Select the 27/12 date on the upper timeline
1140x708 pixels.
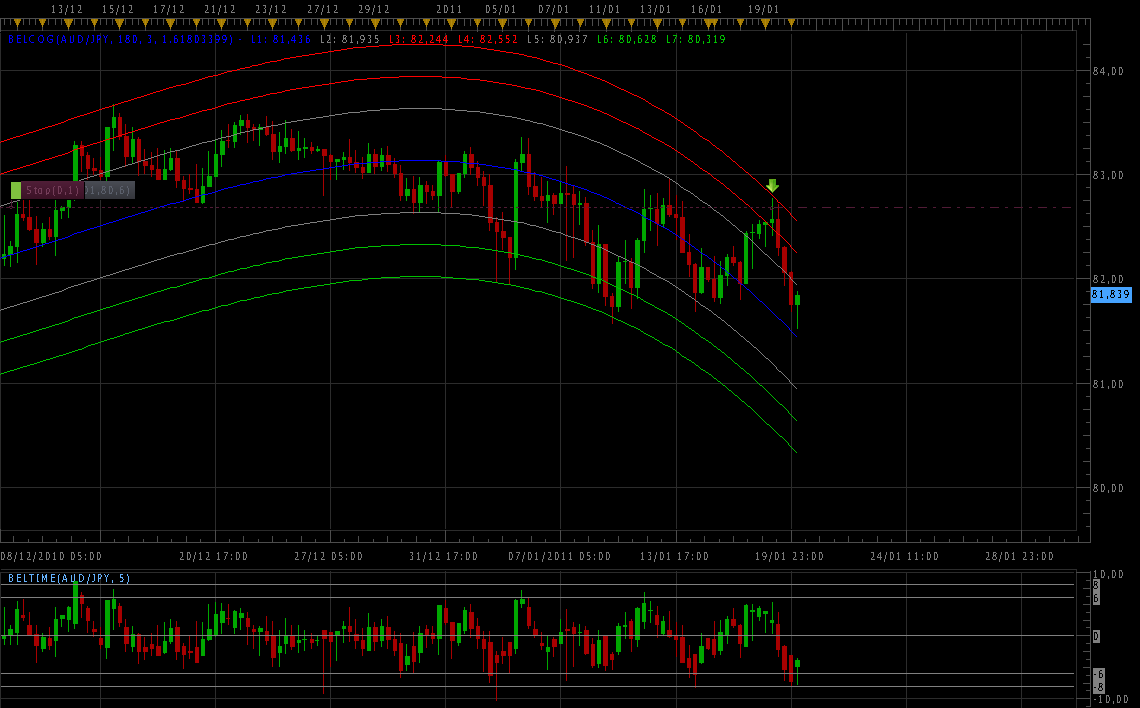[323, 10]
